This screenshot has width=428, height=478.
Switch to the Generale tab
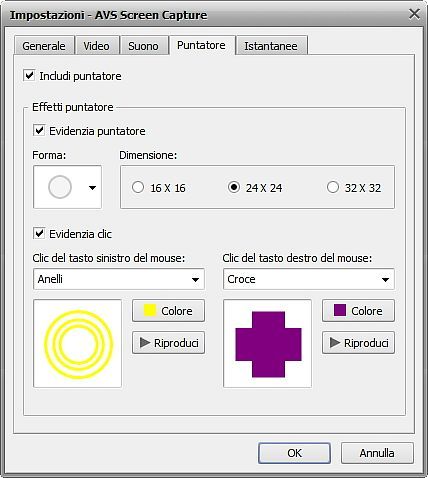[44, 46]
